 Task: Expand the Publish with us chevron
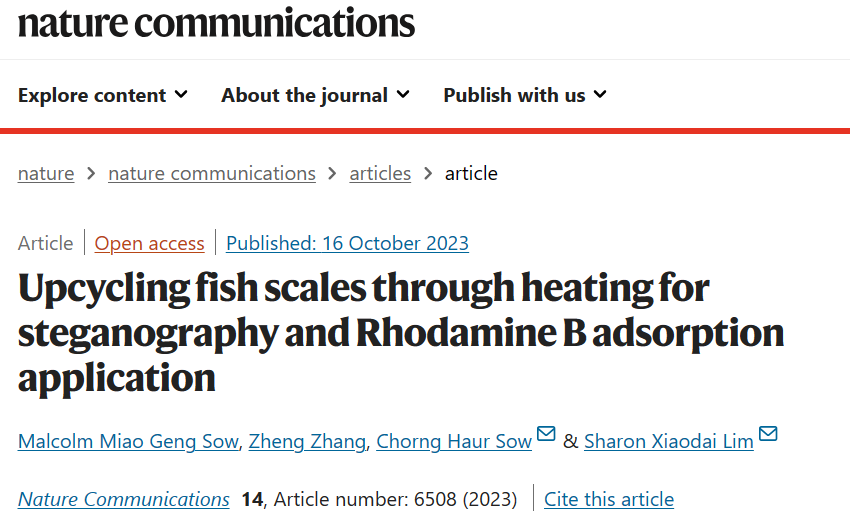(x=600, y=95)
